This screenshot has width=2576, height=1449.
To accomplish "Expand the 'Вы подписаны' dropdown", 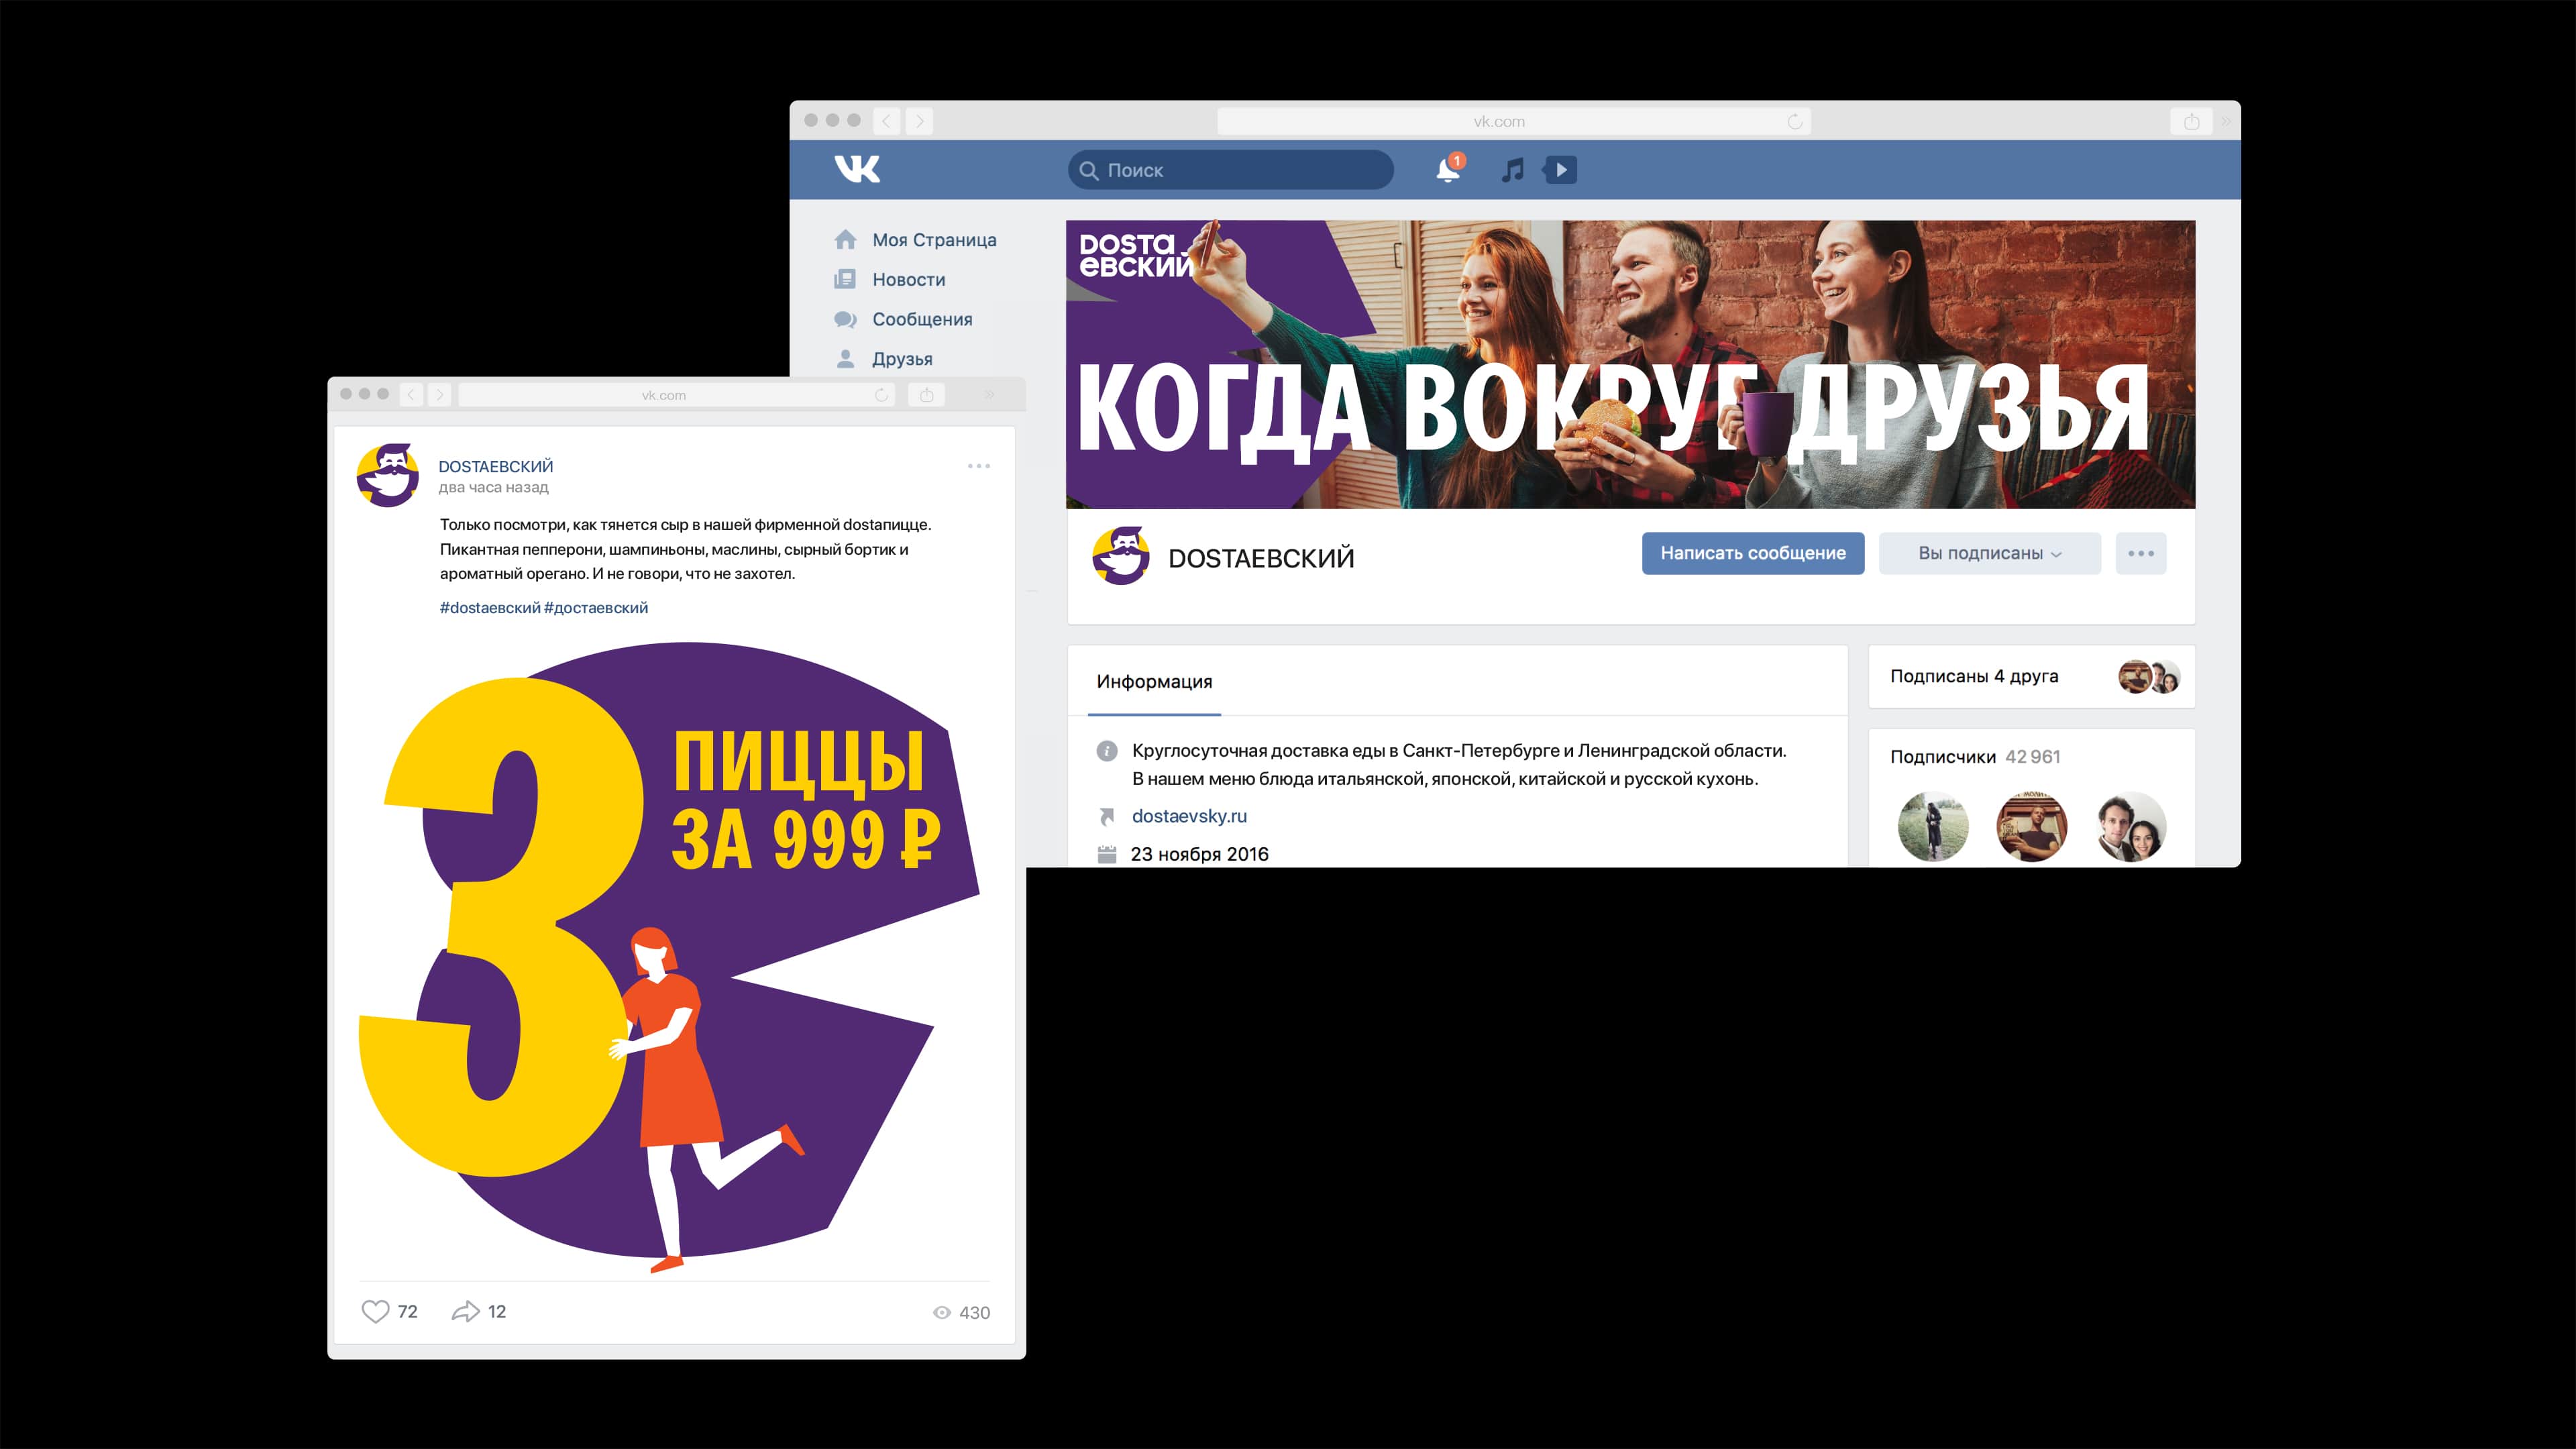I will coord(1989,553).
